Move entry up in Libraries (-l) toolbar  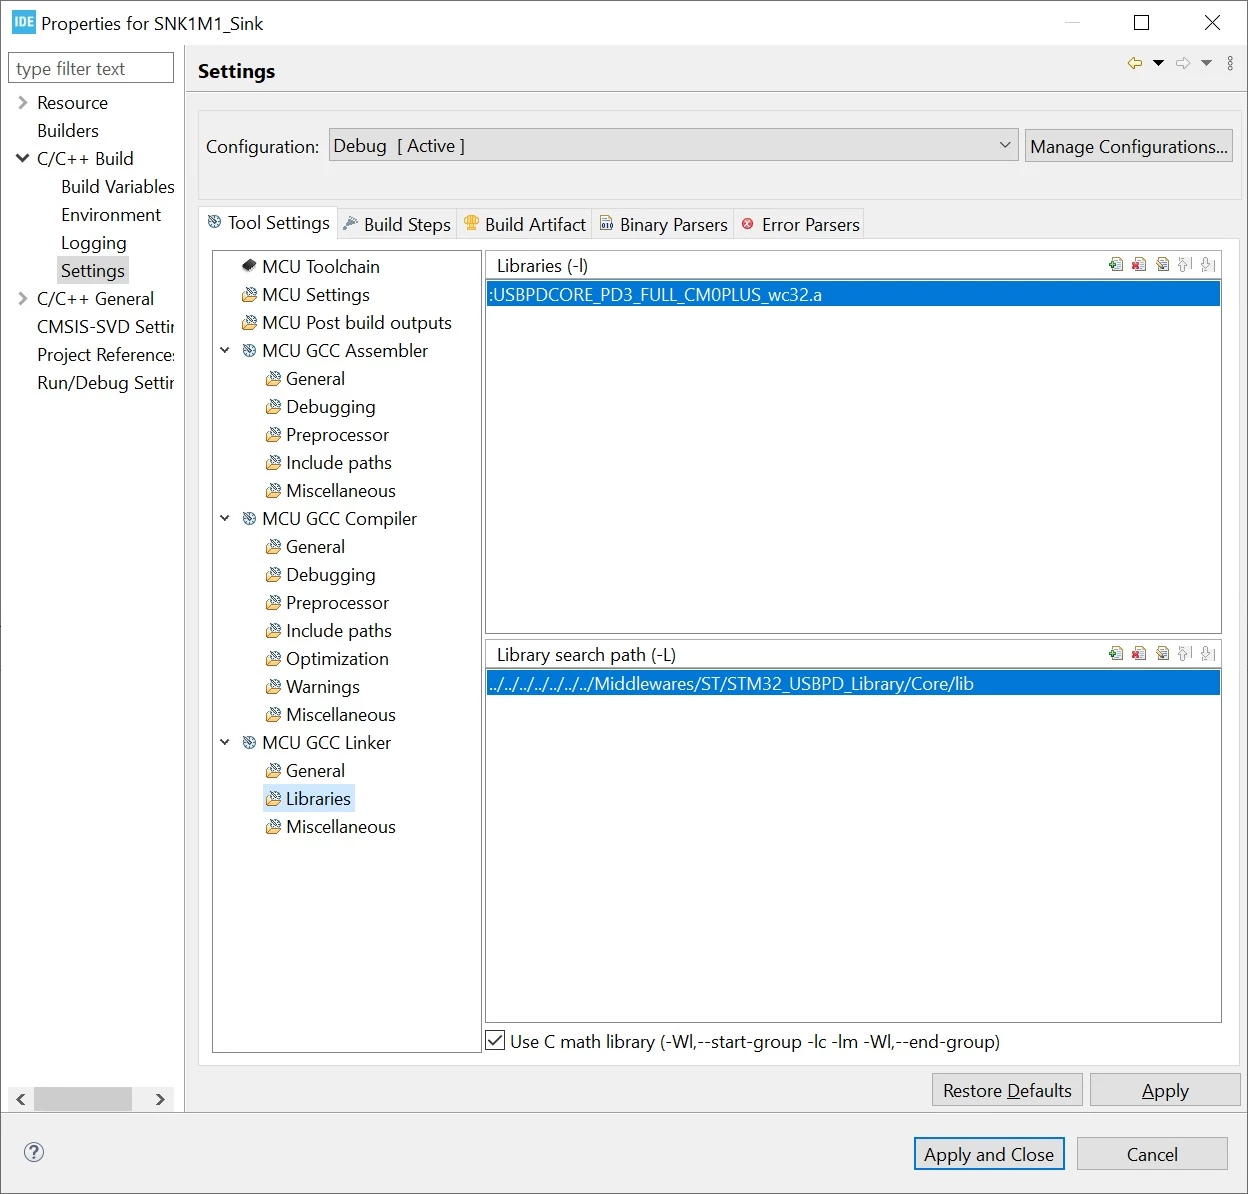(1185, 265)
